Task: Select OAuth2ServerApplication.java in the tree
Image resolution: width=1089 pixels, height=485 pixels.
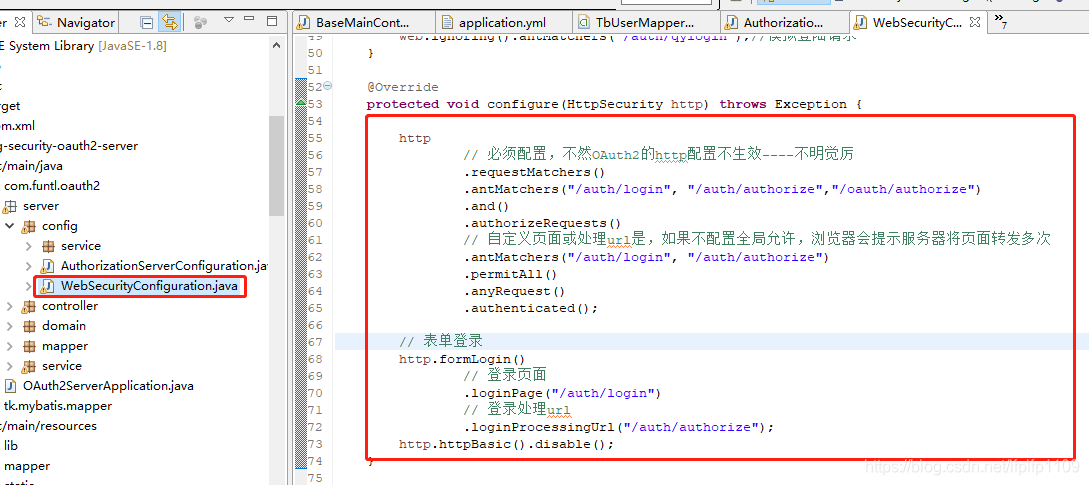Action: [x=108, y=386]
